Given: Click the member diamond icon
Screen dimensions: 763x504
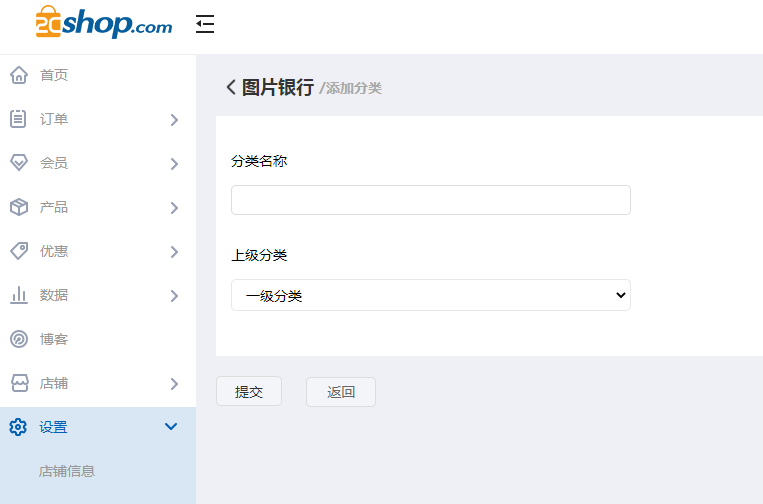Looking at the screenshot, I should tap(18, 163).
